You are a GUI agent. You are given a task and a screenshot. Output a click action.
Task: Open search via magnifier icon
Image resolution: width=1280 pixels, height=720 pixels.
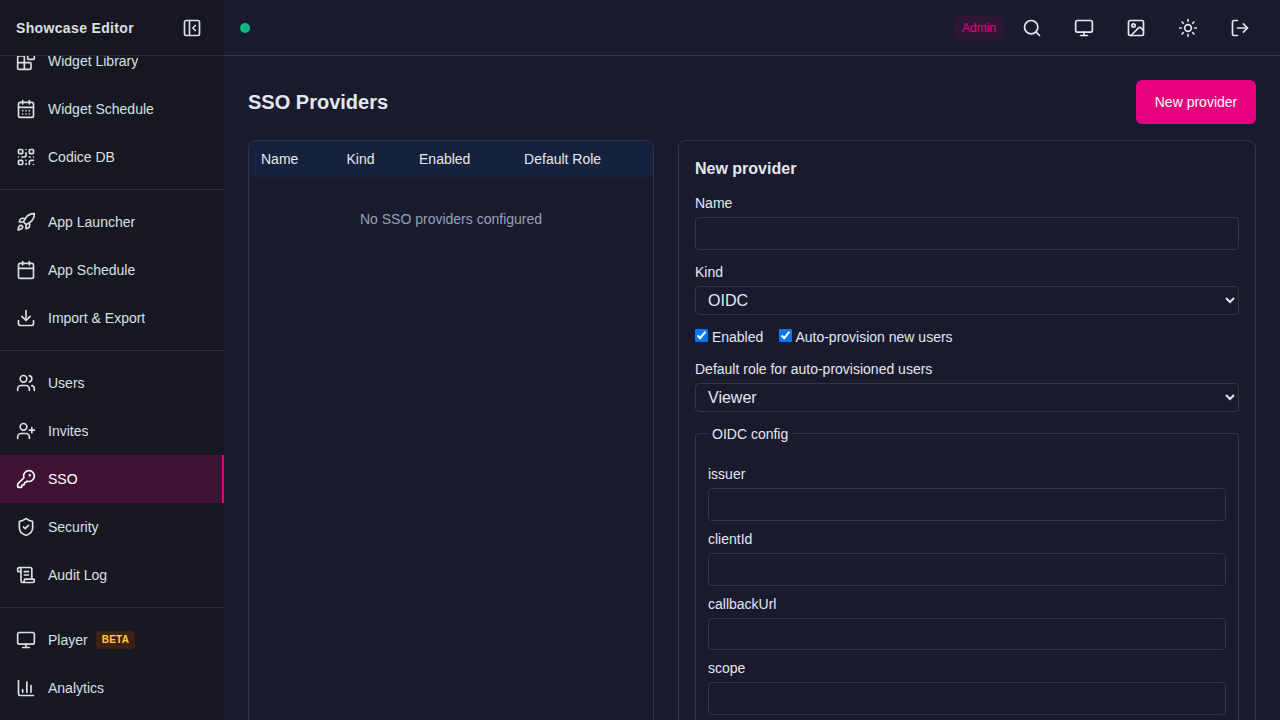pos(1032,28)
